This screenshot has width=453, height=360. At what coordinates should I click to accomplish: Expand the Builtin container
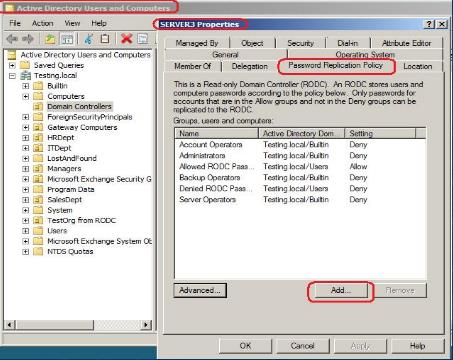[x=26, y=86]
